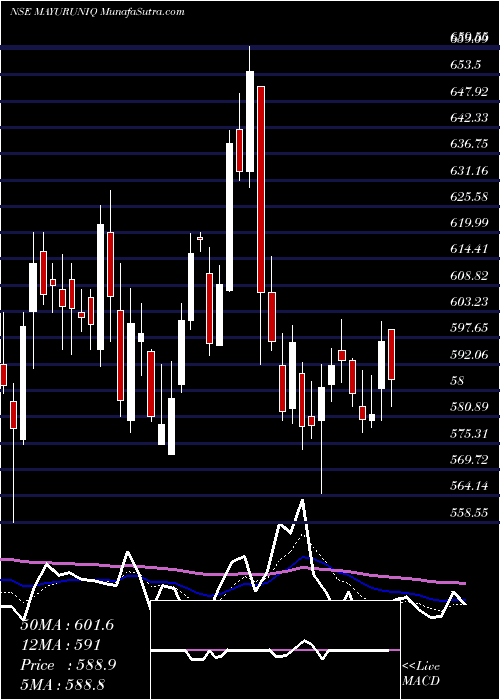500x700 pixels.
Task: Click the last red candlestick on the right
Action: point(392,354)
